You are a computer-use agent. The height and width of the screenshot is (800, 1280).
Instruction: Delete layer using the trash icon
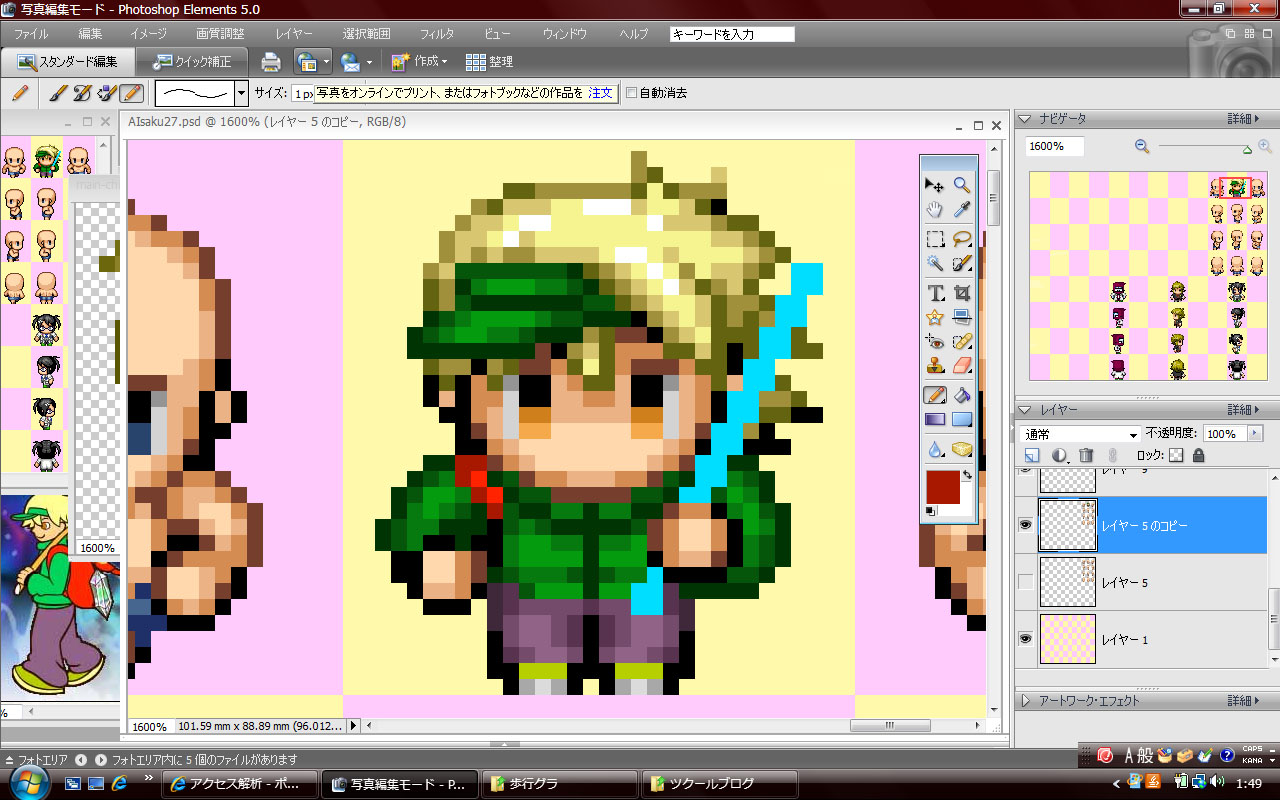coord(1086,456)
